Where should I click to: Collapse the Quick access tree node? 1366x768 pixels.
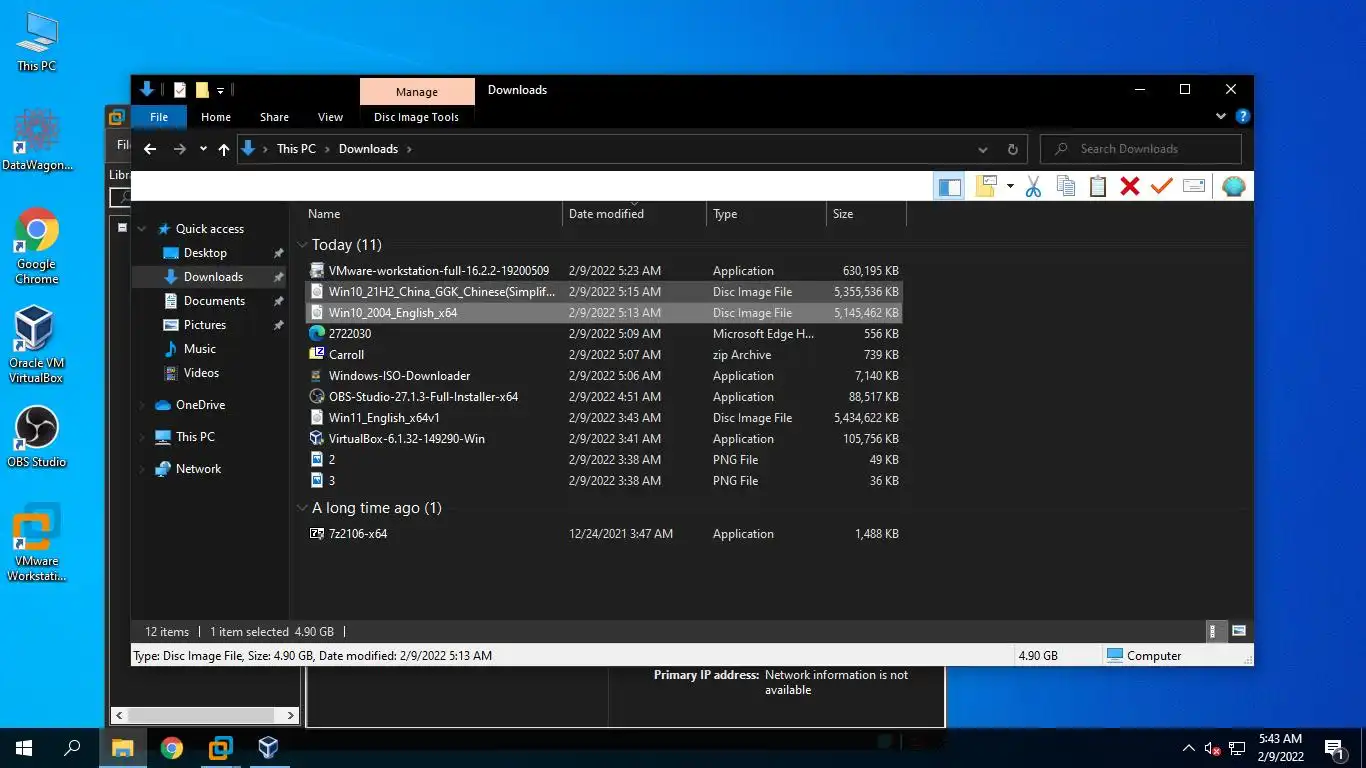(x=142, y=229)
